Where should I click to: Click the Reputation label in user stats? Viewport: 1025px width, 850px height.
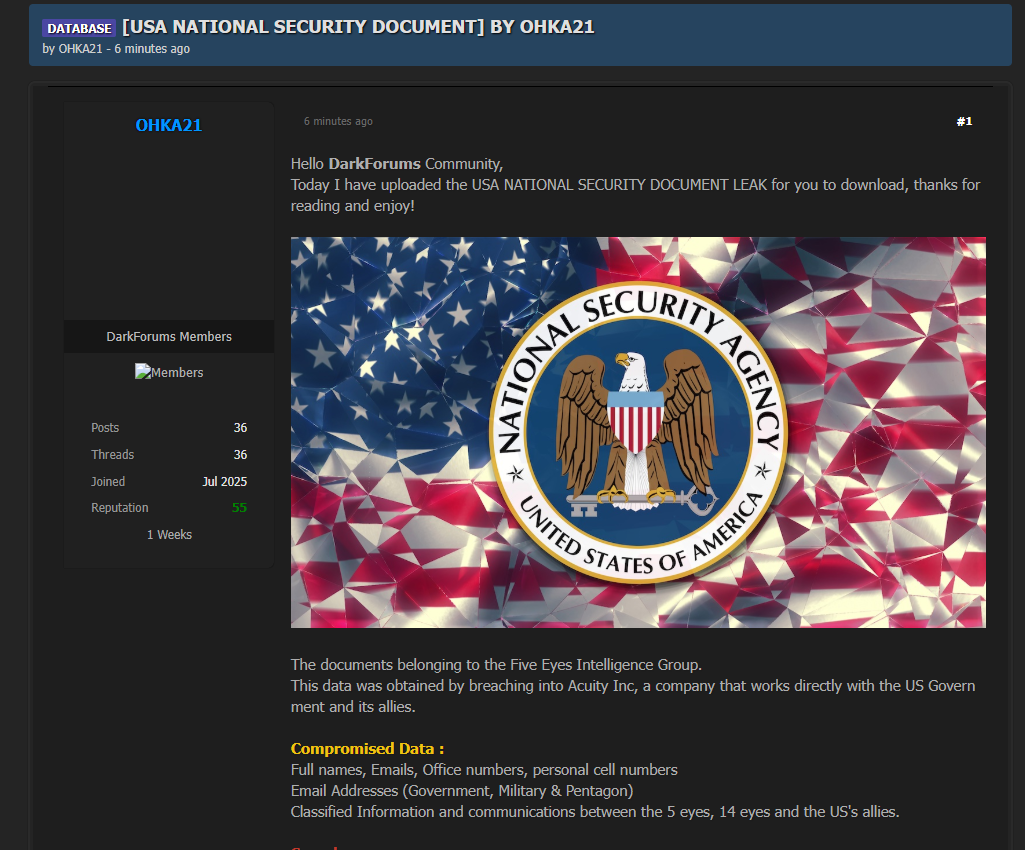(x=120, y=507)
